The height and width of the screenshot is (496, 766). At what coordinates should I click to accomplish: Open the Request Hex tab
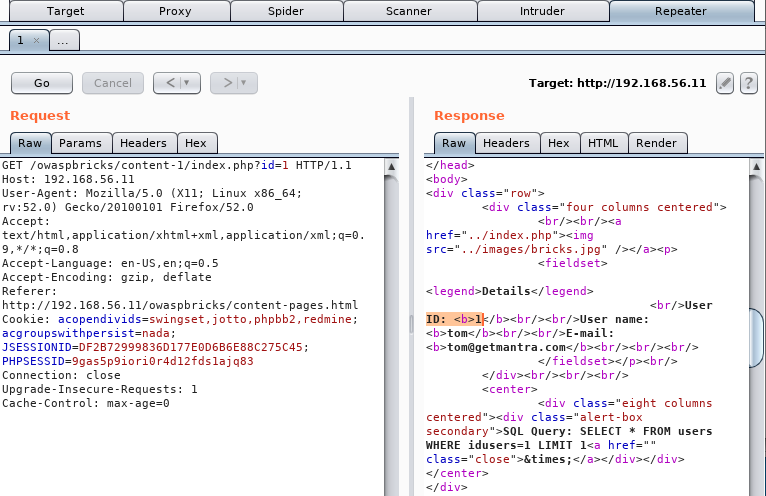(196, 143)
